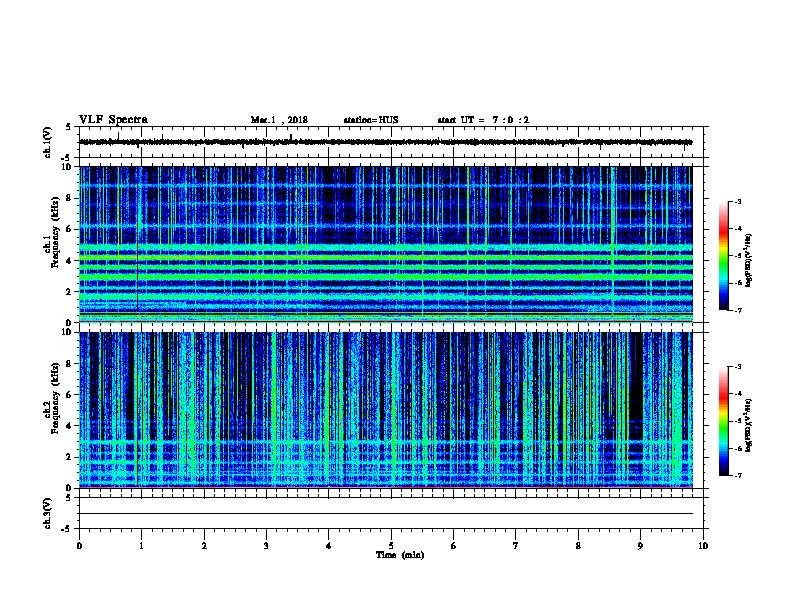Click time axis tick label "9"

click(x=640, y=546)
